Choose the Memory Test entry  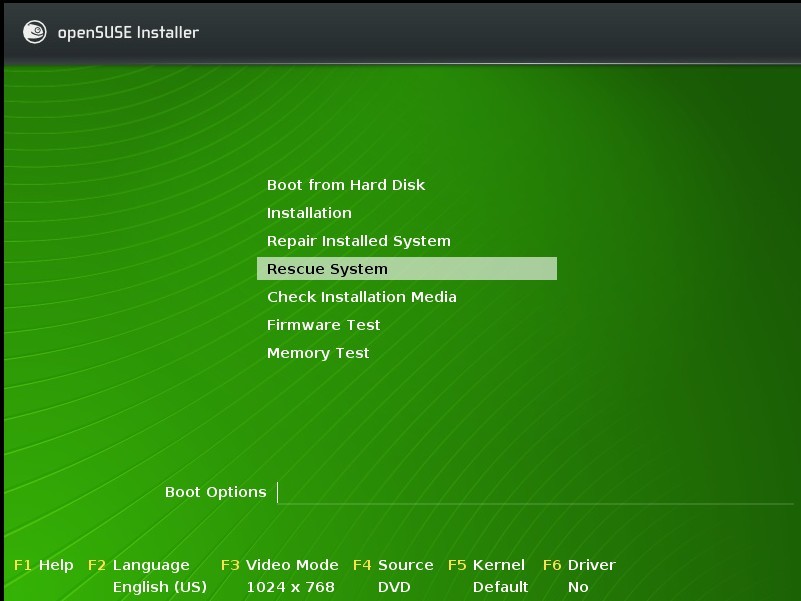(x=318, y=353)
